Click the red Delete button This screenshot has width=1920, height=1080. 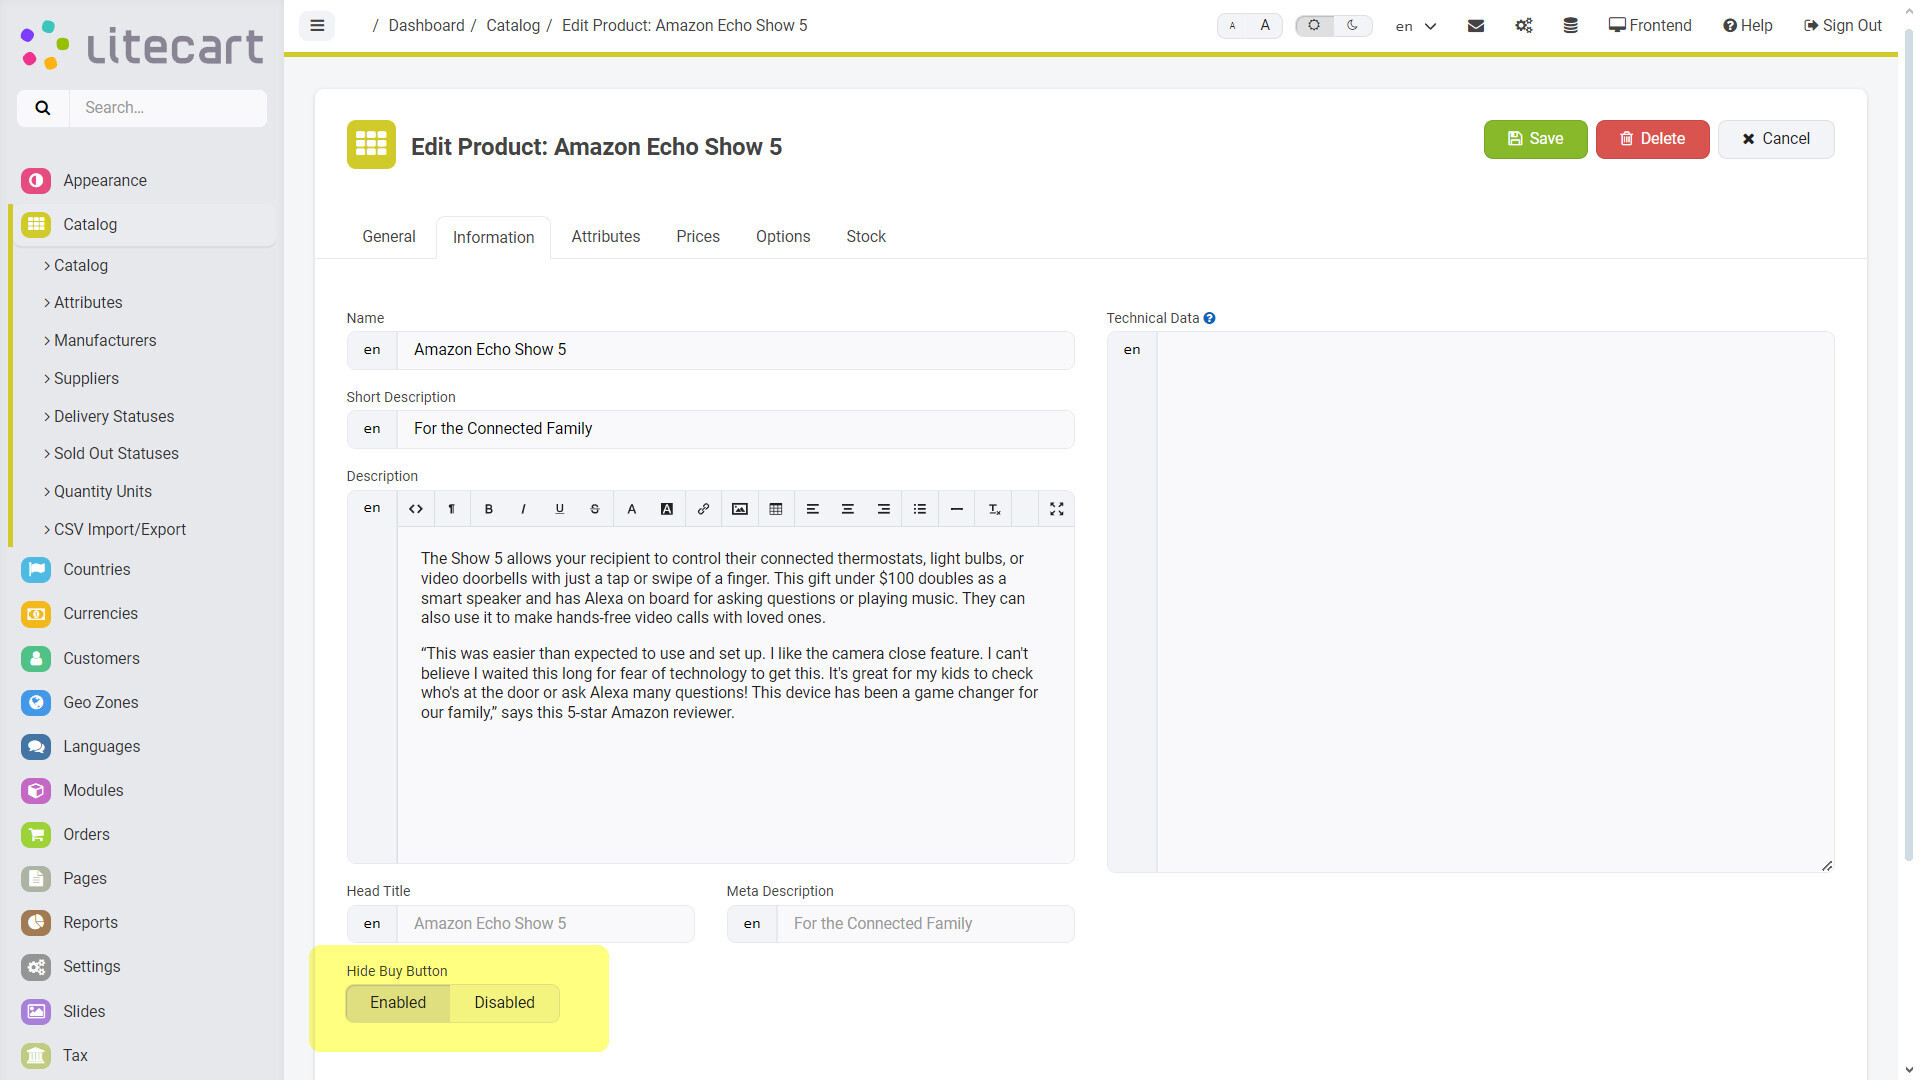[1651, 139]
